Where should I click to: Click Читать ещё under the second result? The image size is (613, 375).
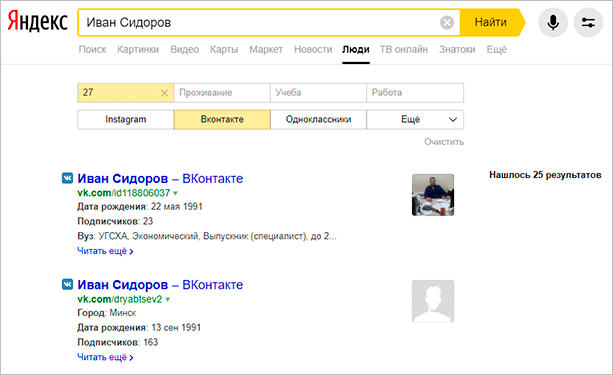point(105,357)
